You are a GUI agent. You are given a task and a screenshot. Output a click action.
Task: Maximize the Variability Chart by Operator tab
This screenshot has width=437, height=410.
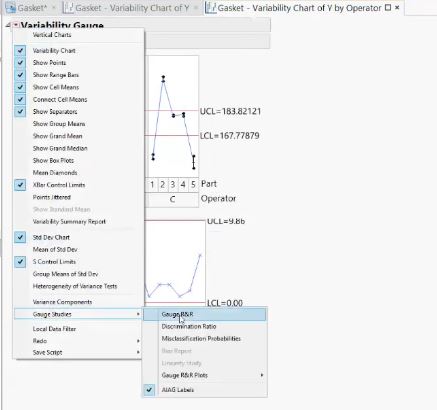(x=388, y=7)
